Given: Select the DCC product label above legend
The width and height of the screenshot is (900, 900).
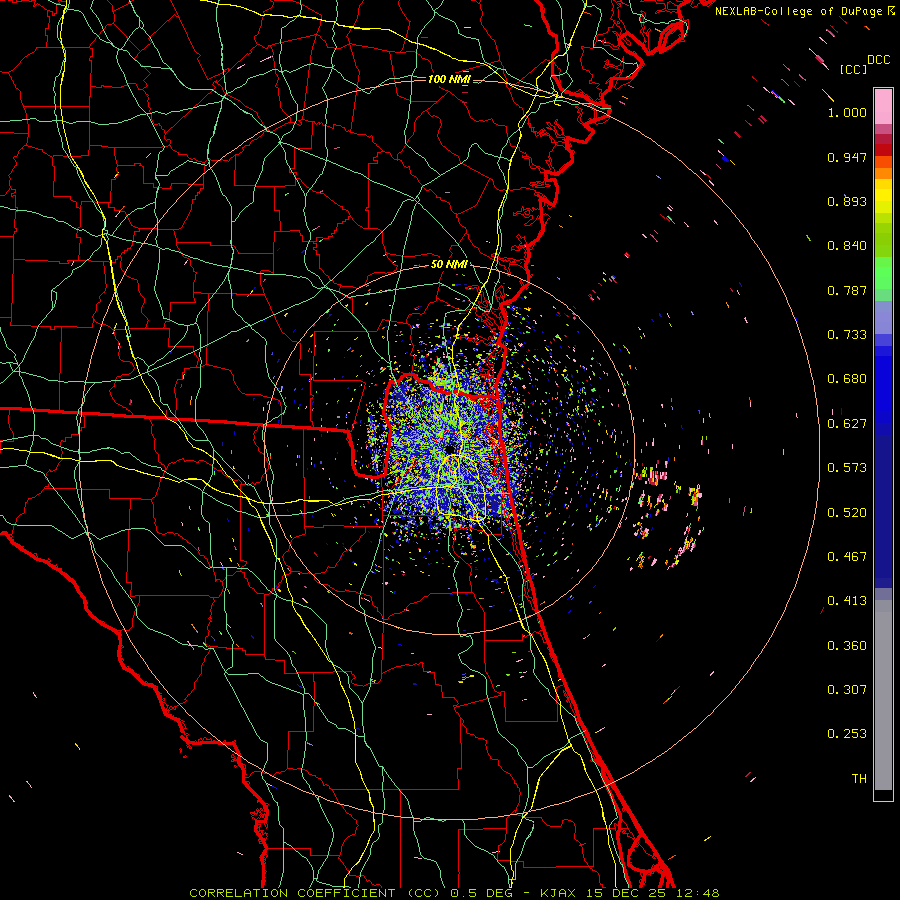Looking at the screenshot, I should click(878, 60).
